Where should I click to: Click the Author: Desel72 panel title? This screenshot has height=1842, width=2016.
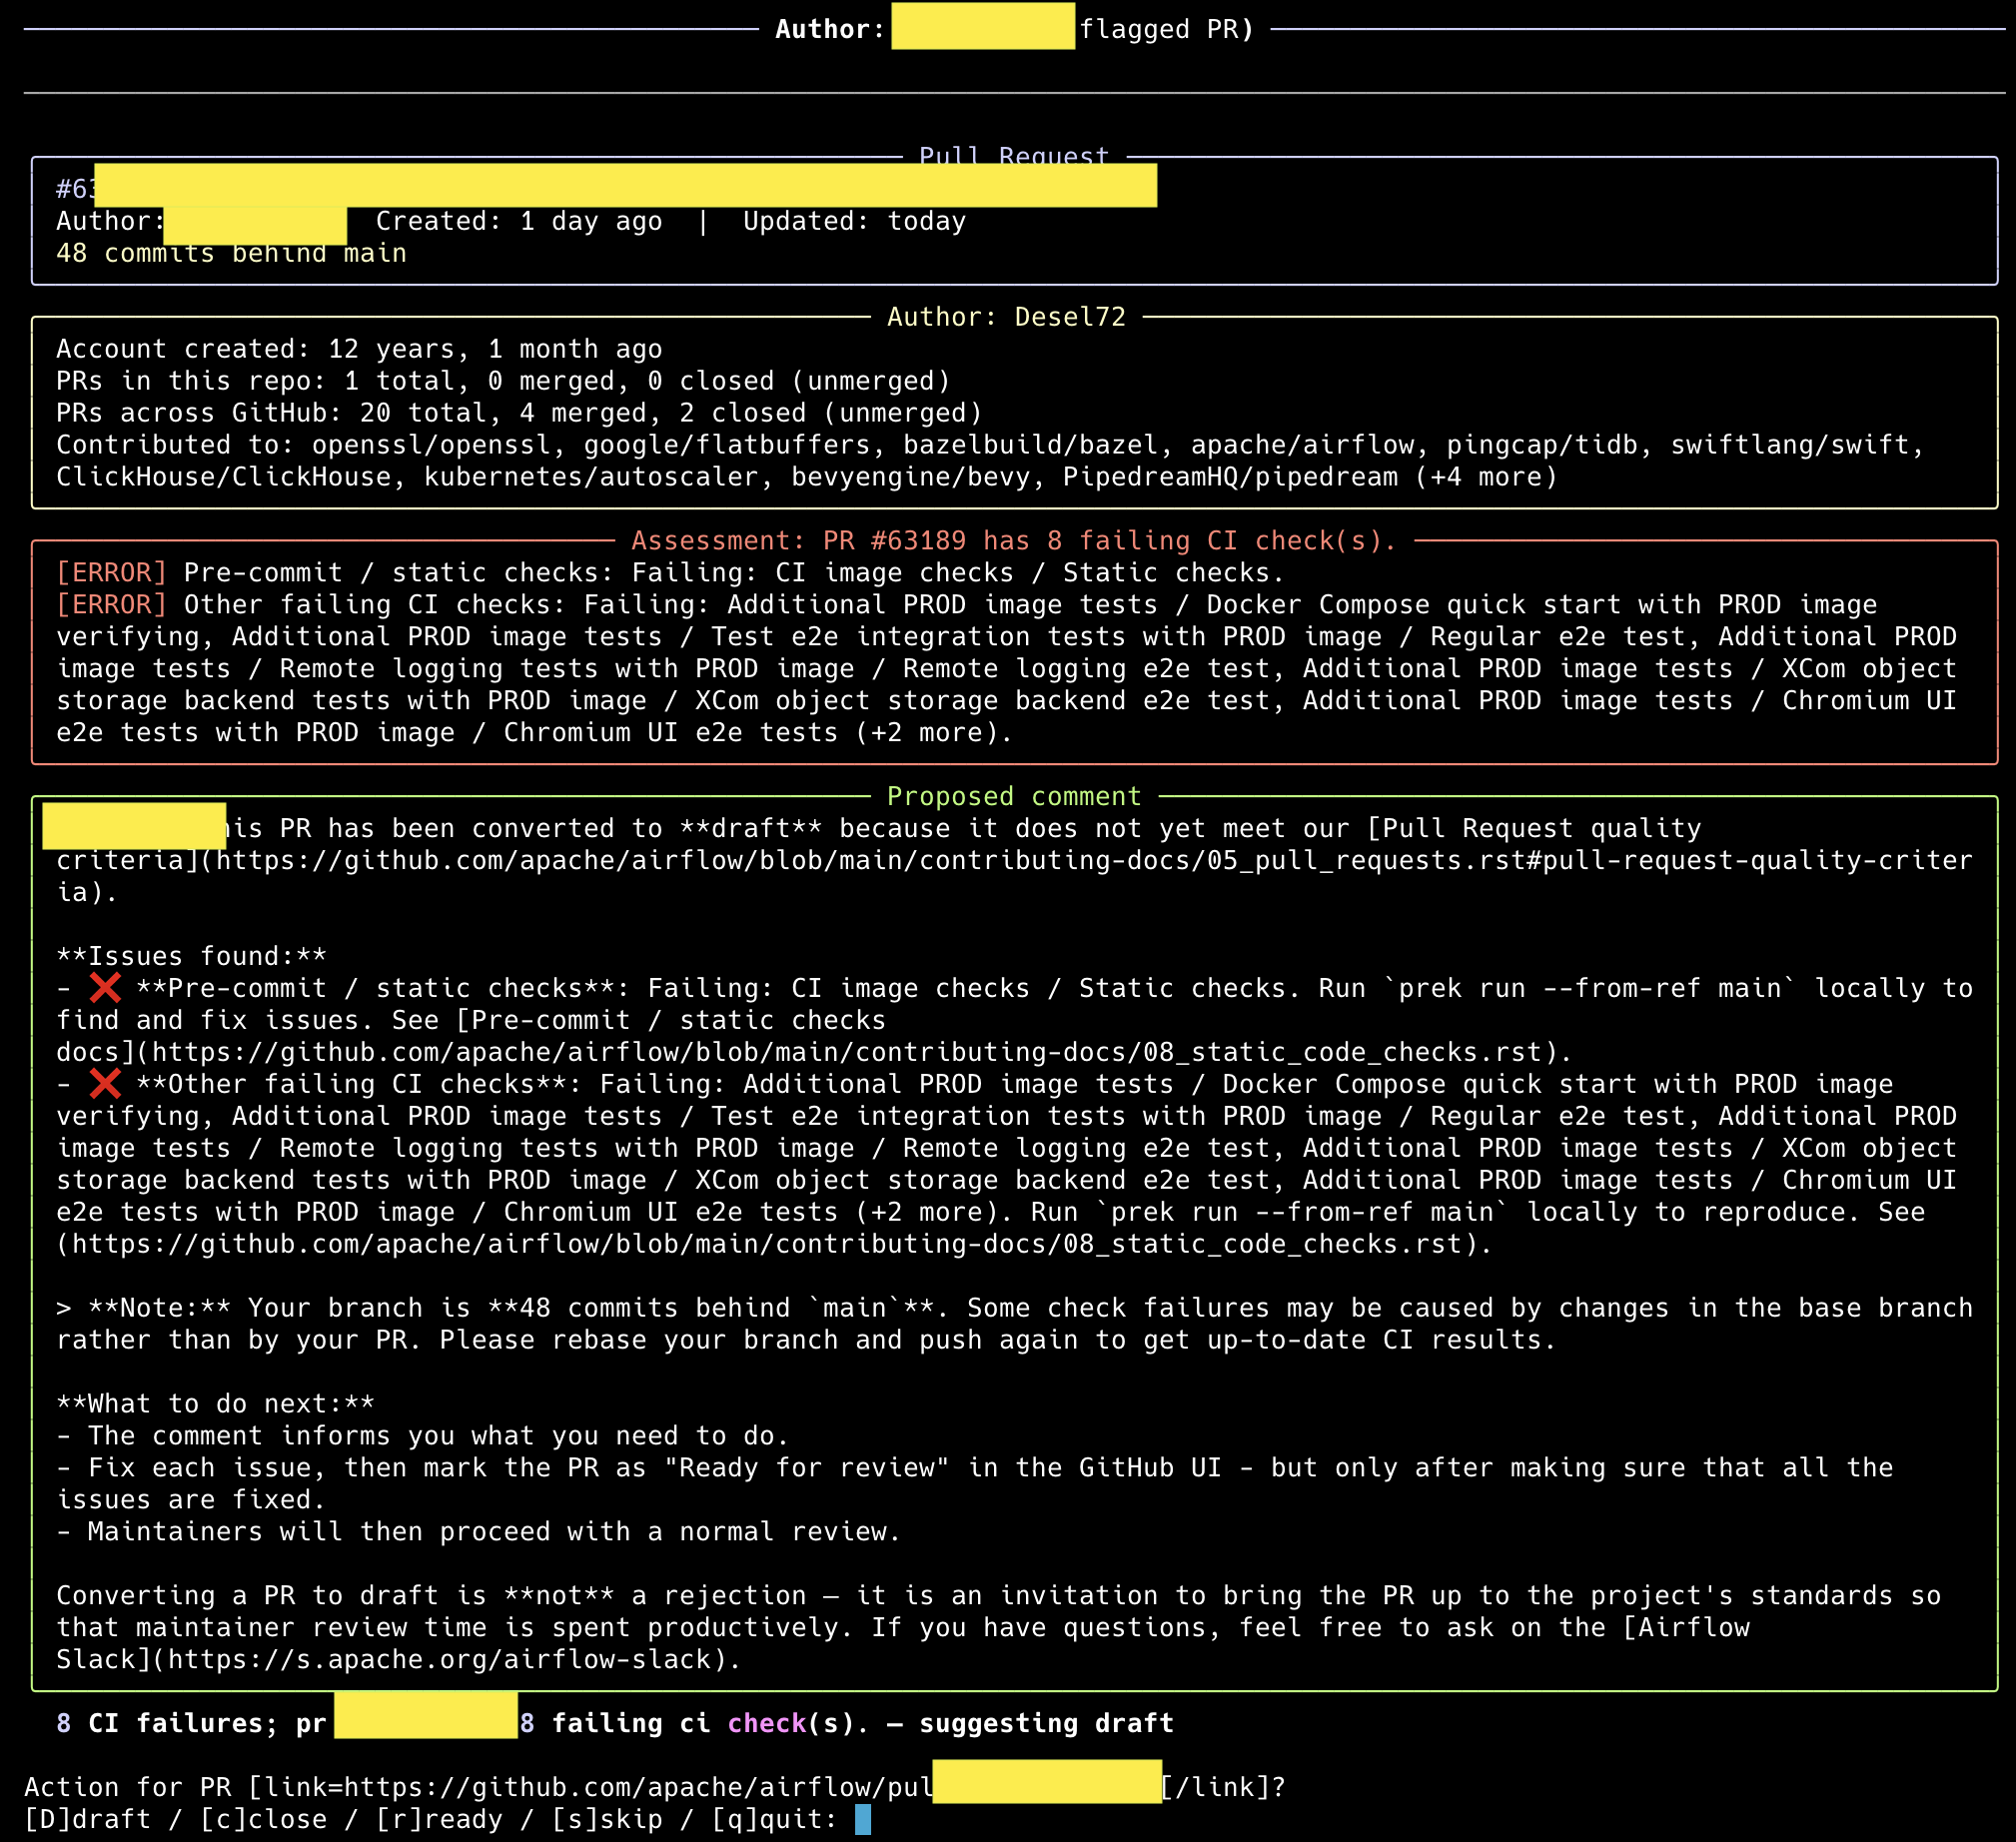click(1006, 317)
